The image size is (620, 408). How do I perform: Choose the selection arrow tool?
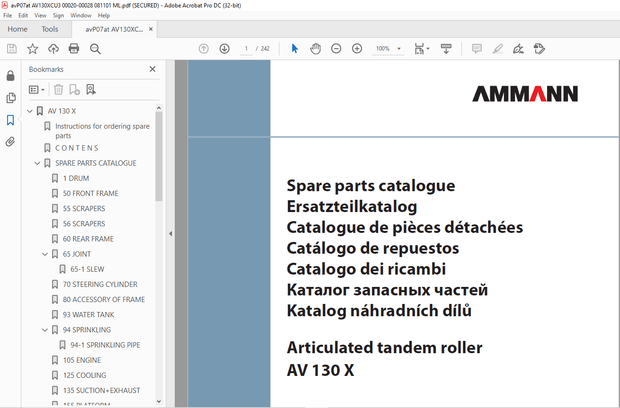tap(295, 49)
